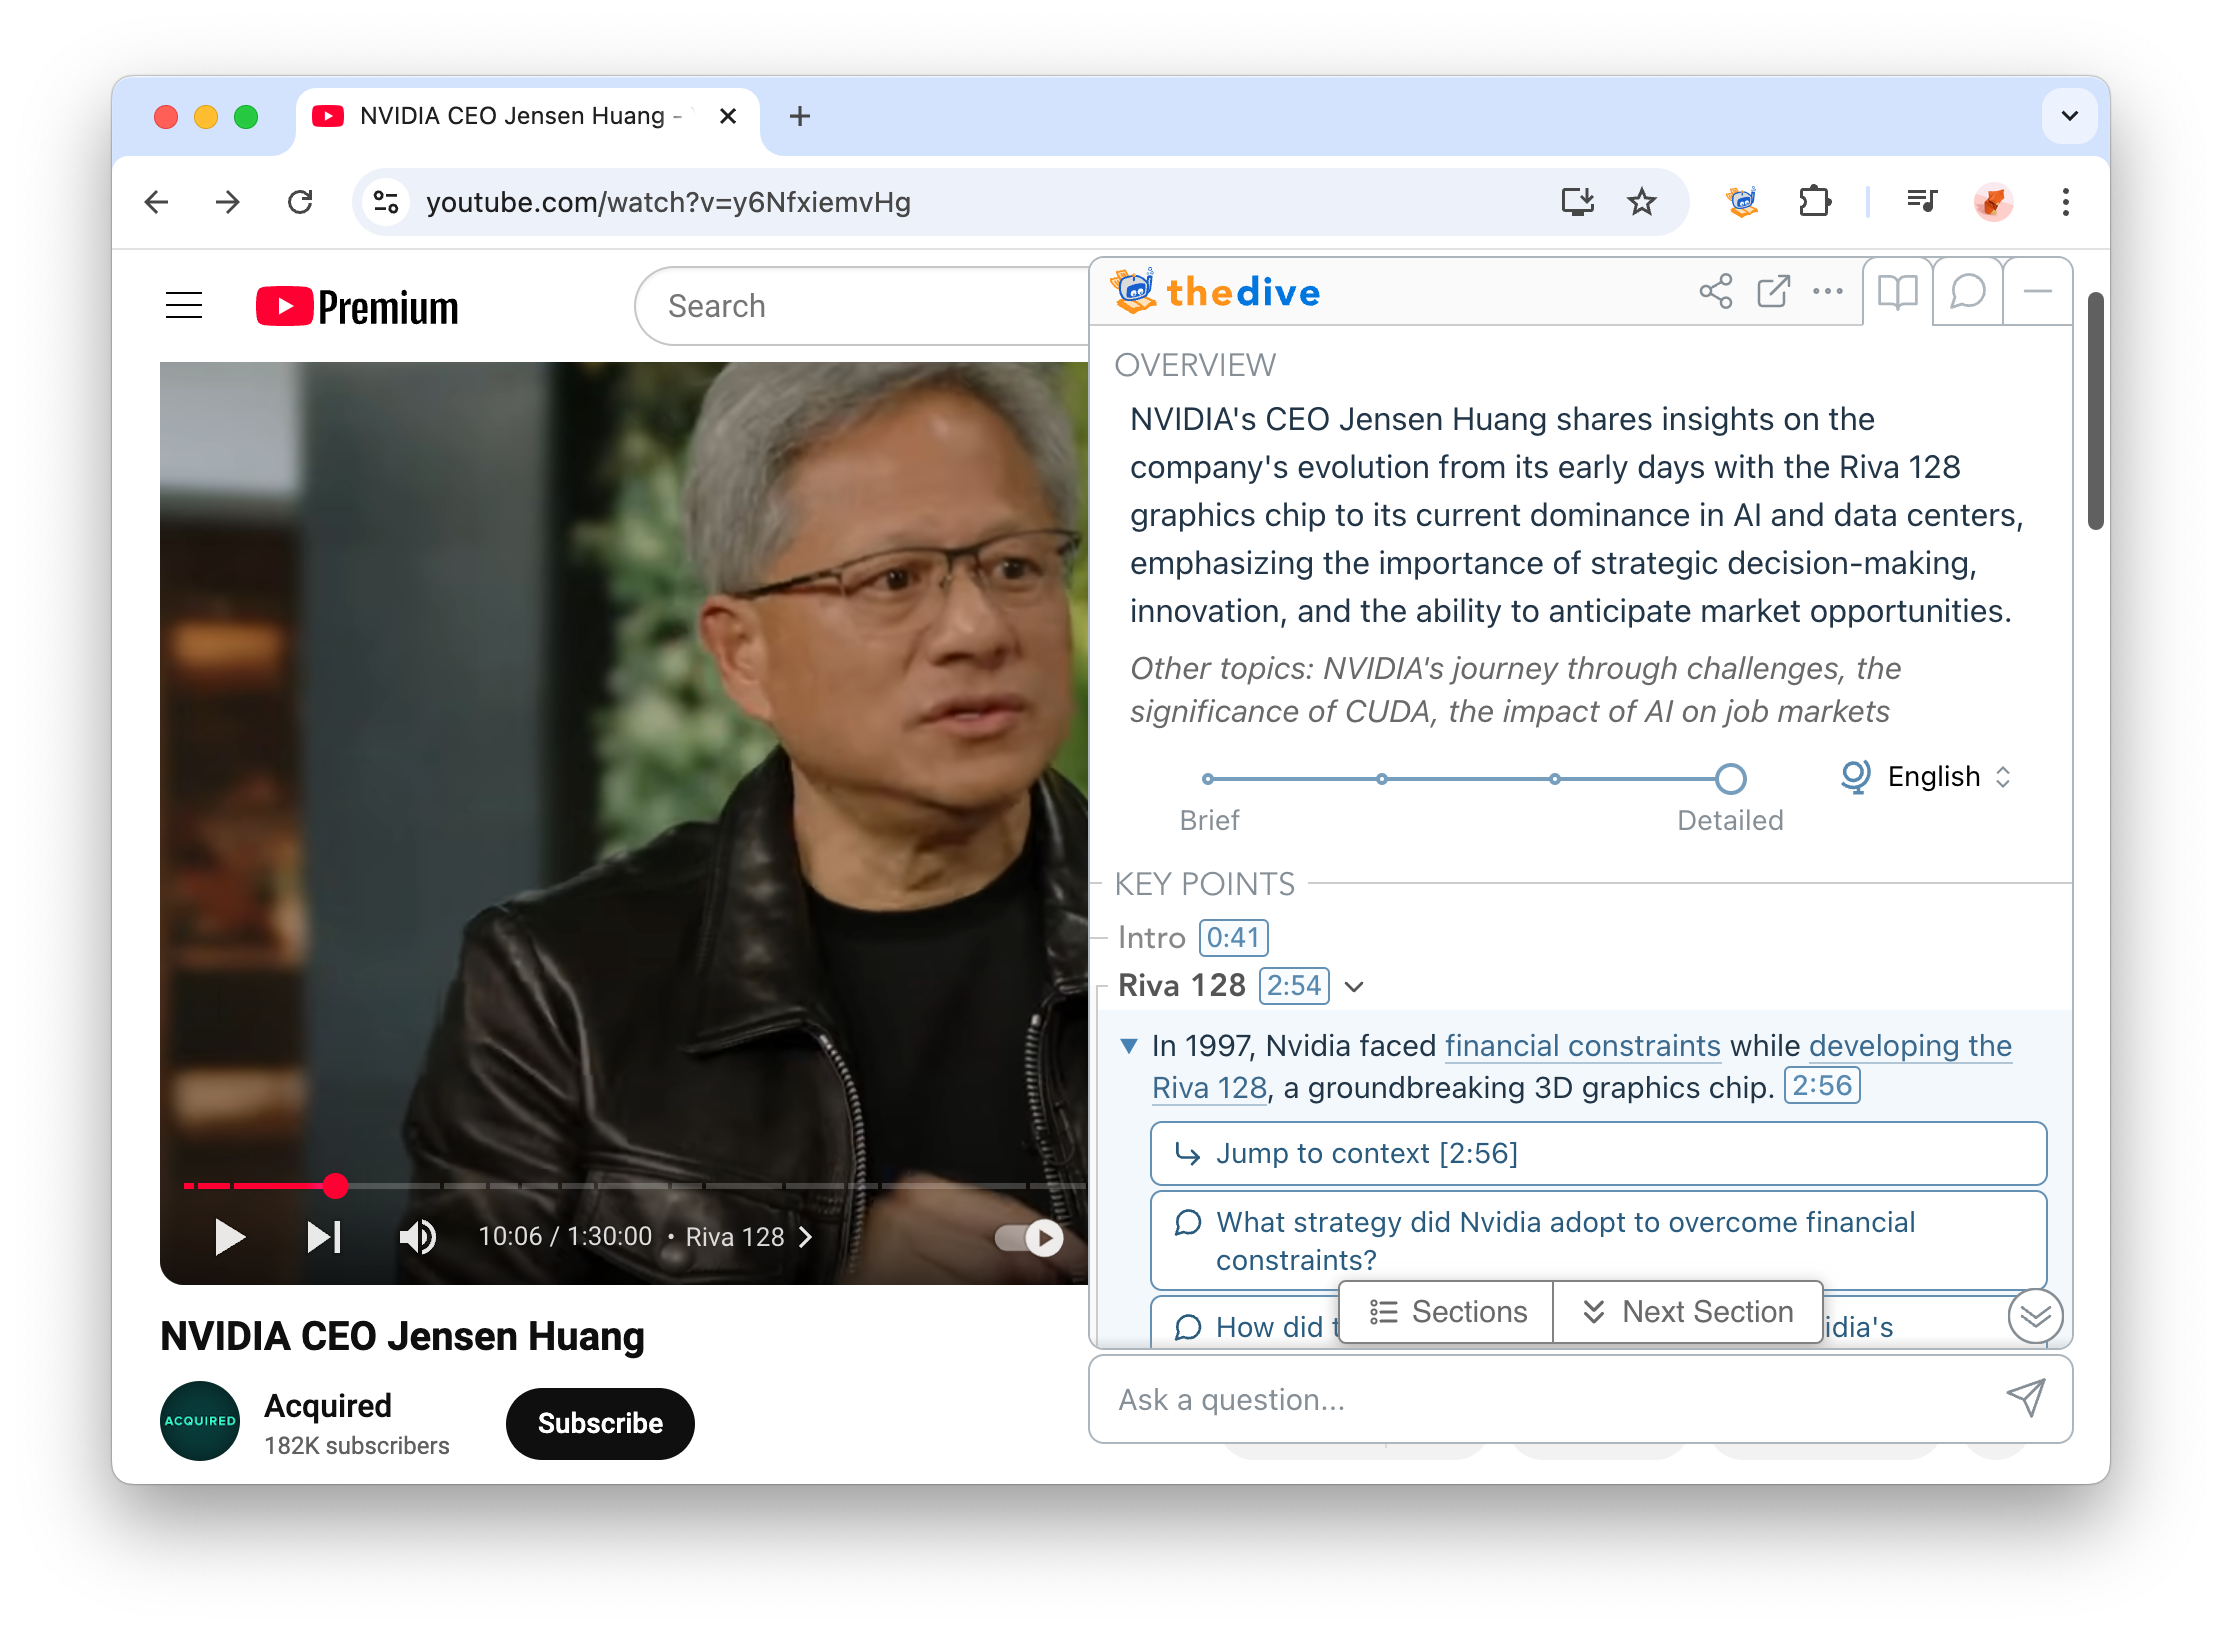This screenshot has width=2222, height=1632.
Task: Toggle autoplay in the video player
Action: pos(1029,1237)
